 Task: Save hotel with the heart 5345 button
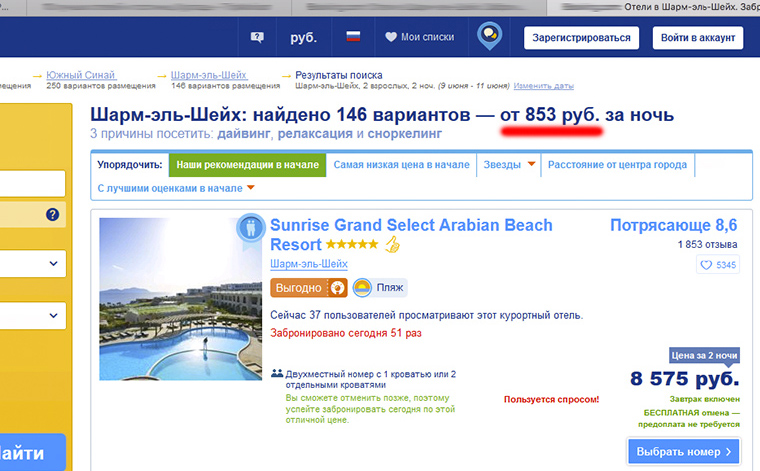(x=718, y=265)
